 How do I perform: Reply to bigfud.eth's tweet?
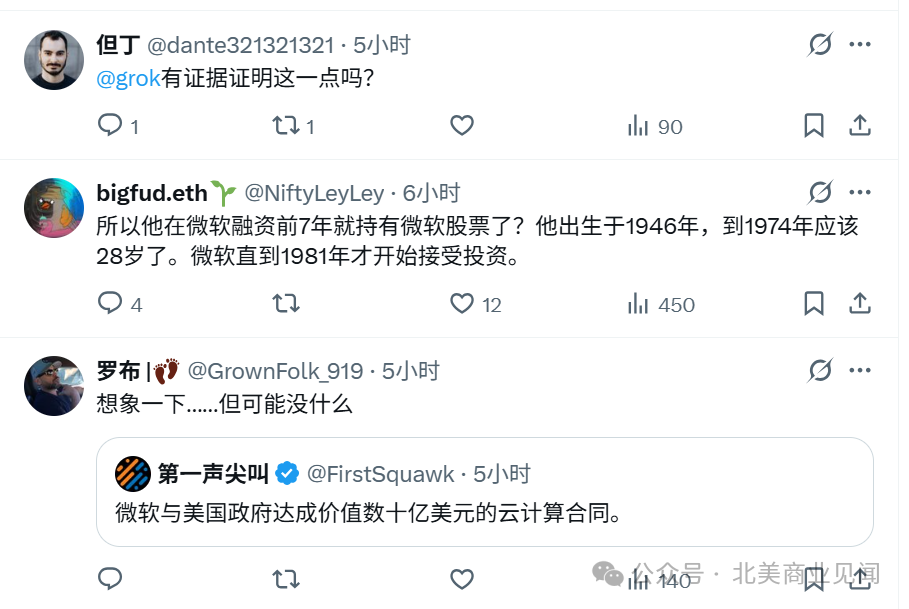[x=110, y=304]
